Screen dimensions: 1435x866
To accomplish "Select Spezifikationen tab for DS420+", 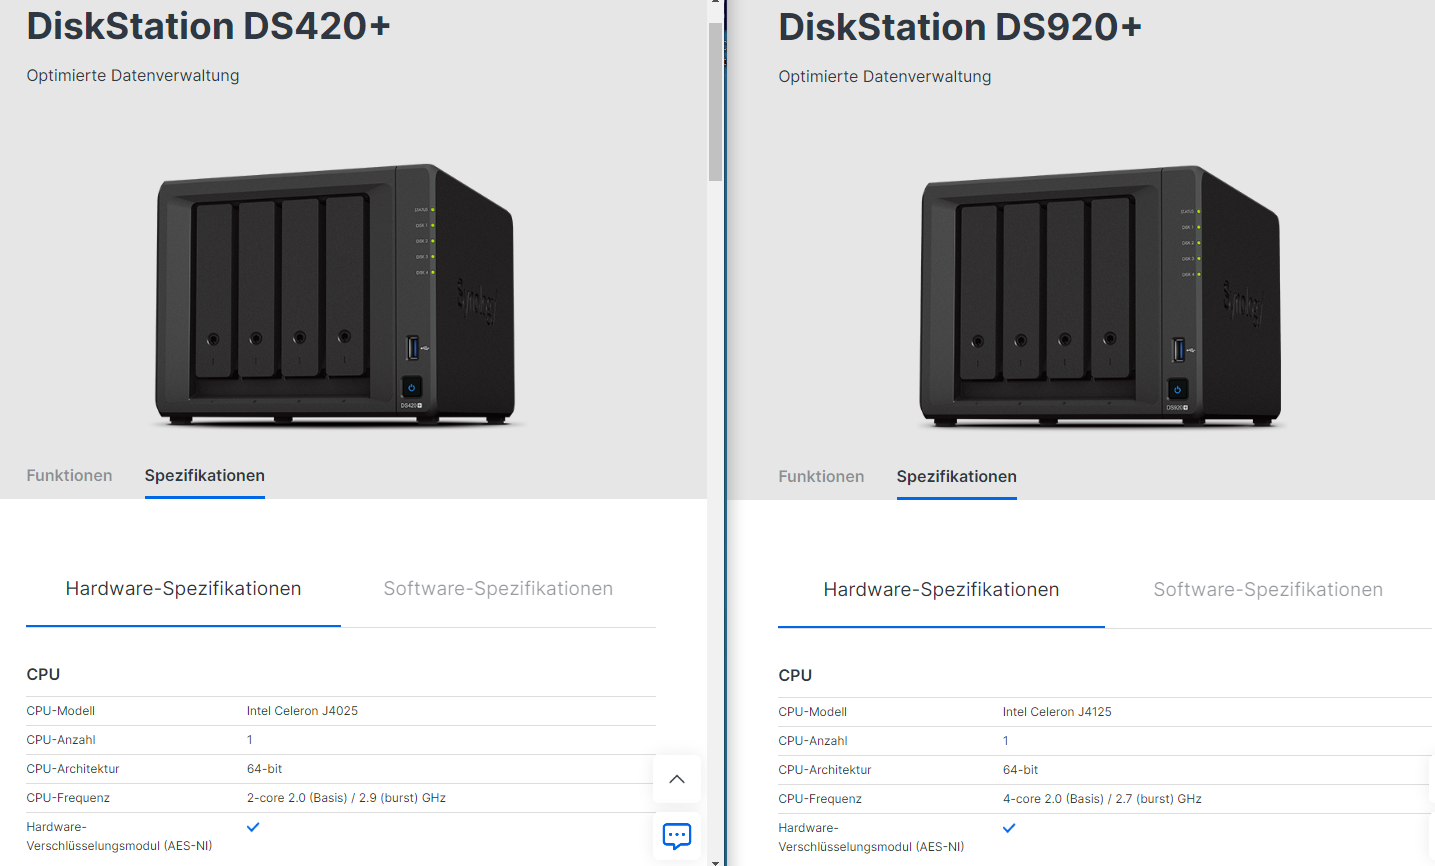I will click(x=205, y=476).
